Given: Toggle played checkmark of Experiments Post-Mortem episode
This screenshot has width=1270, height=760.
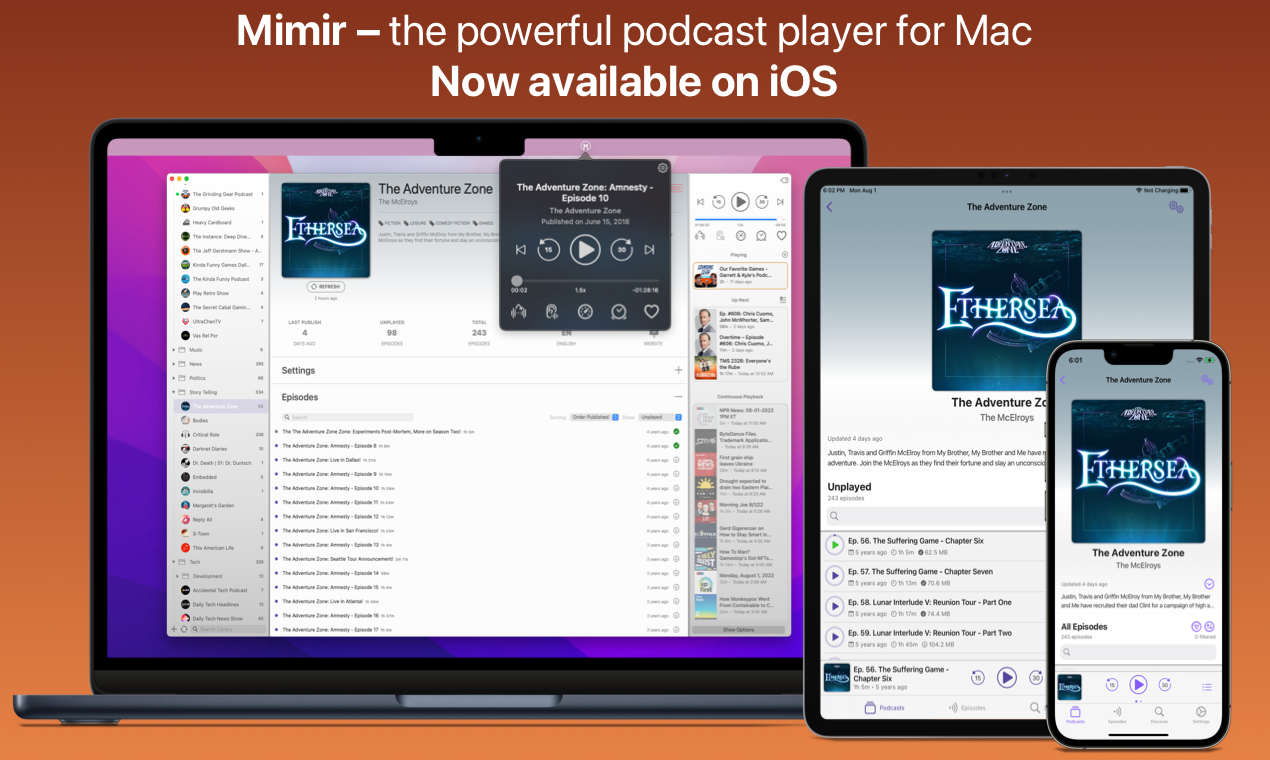Looking at the screenshot, I should [x=677, y=431].
